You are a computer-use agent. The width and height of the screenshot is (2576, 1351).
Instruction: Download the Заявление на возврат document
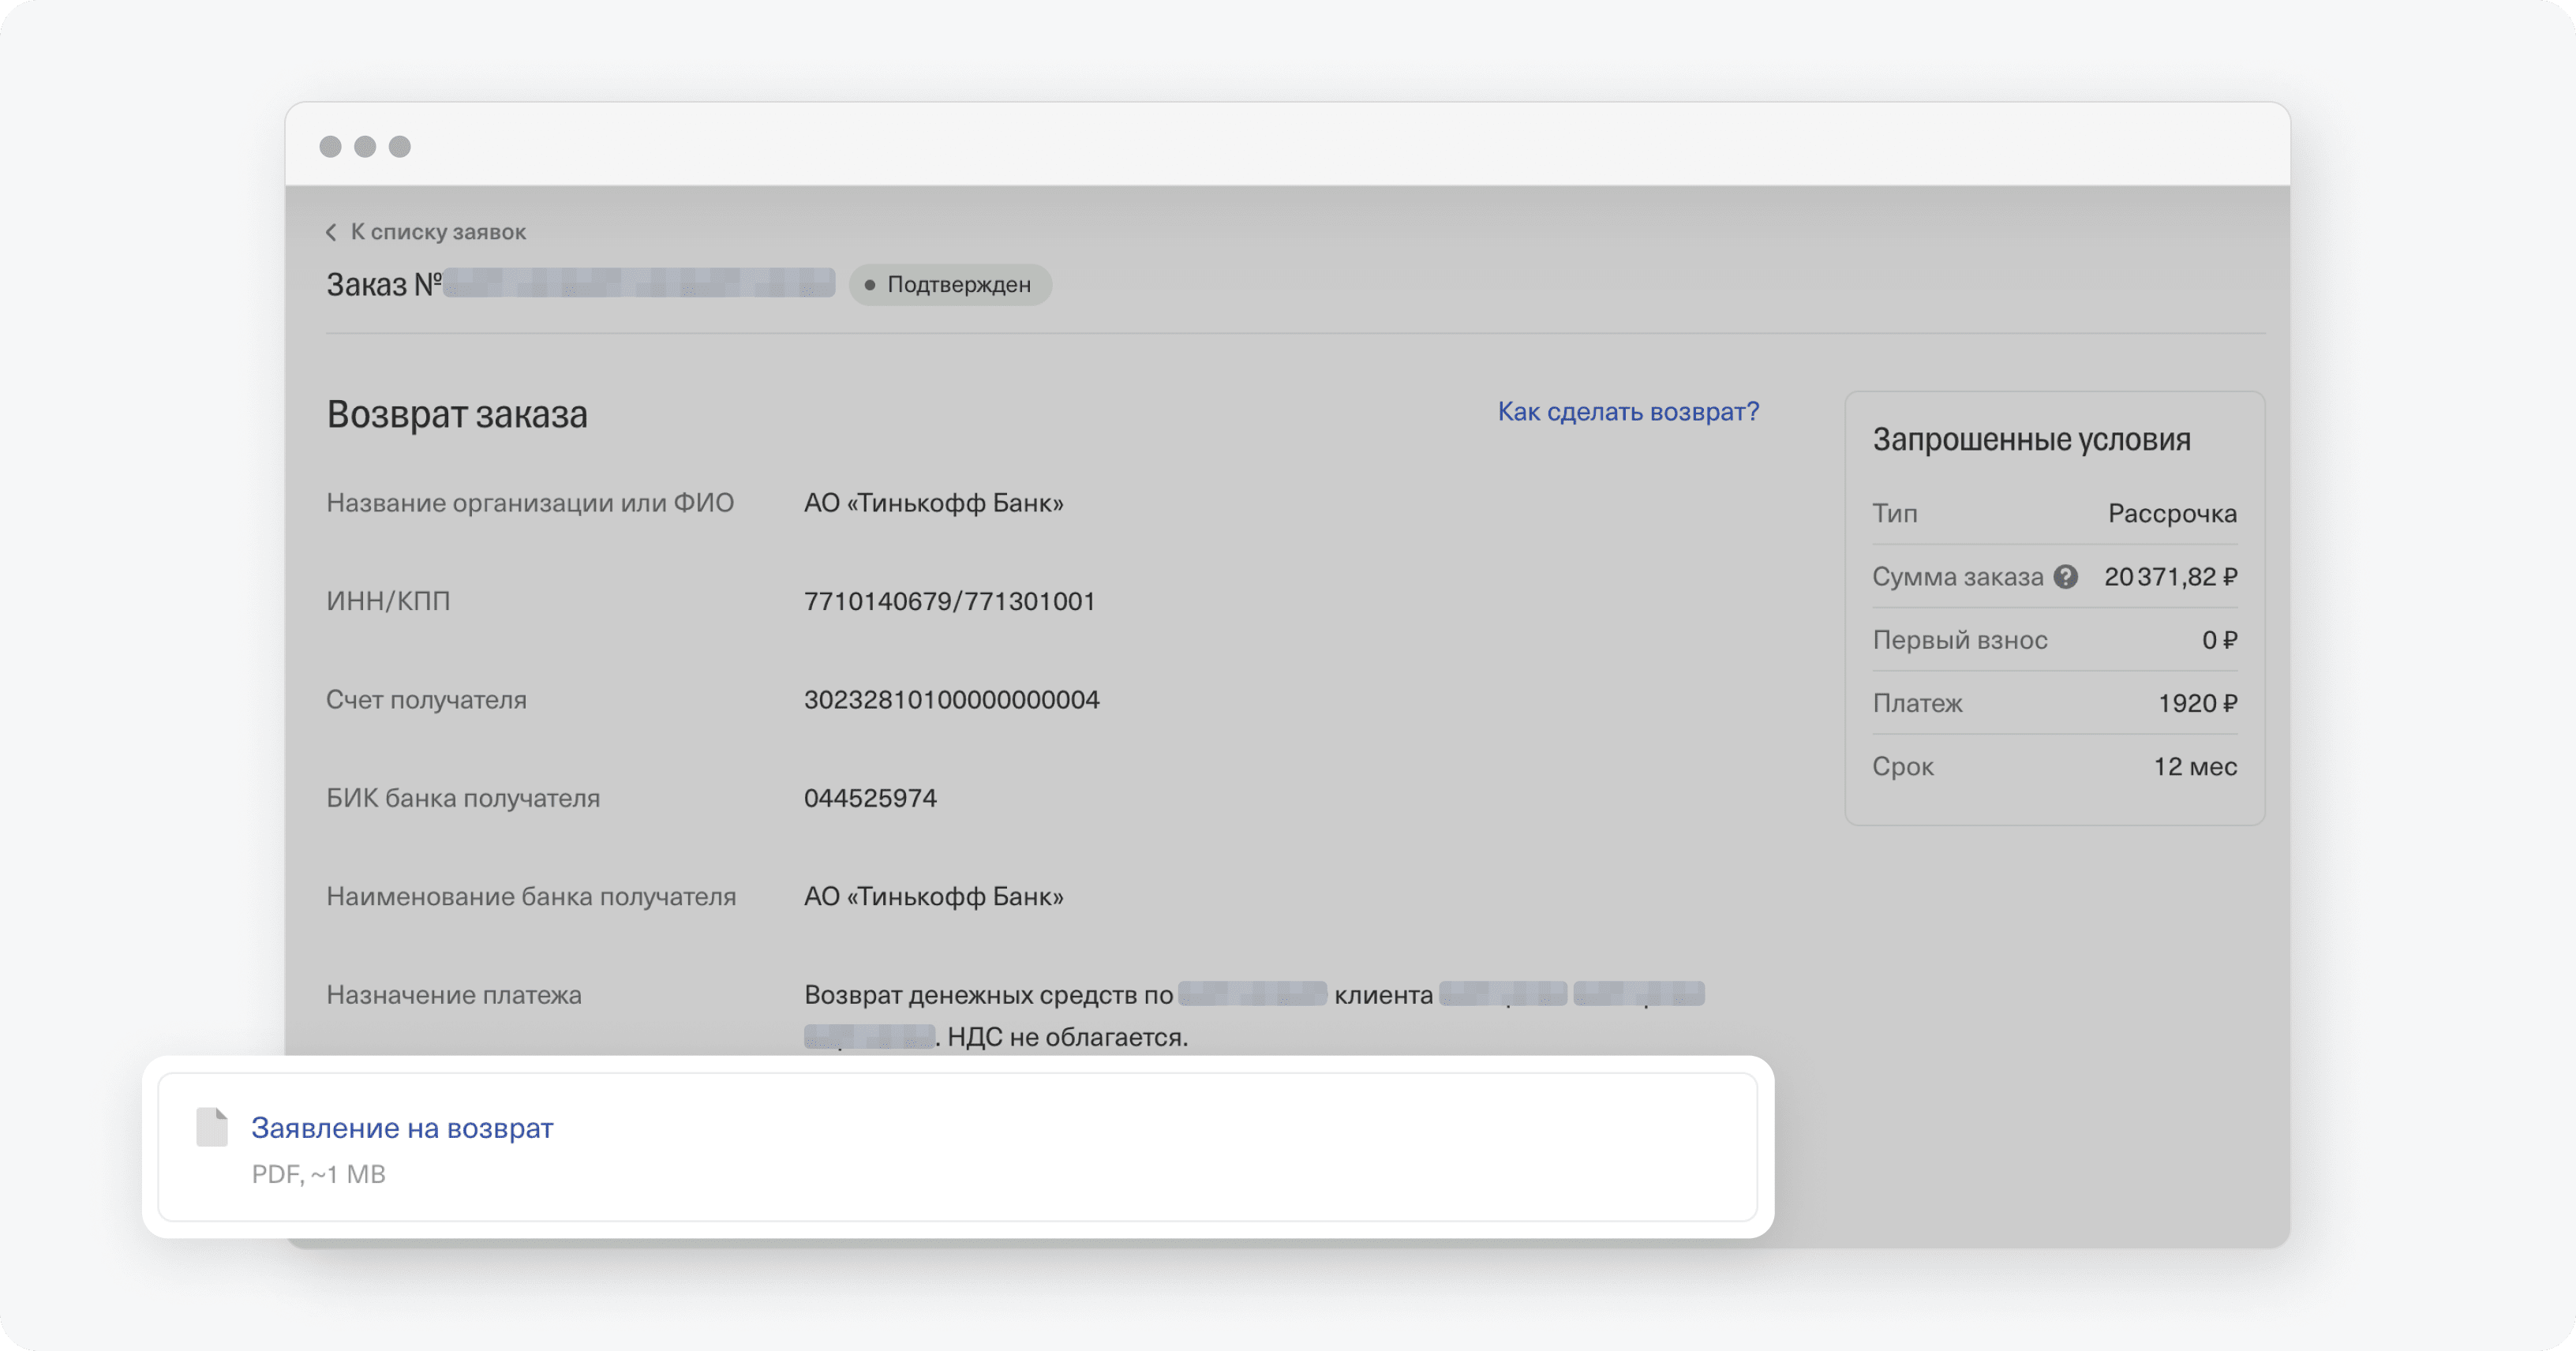click(x=402, y=1128)
